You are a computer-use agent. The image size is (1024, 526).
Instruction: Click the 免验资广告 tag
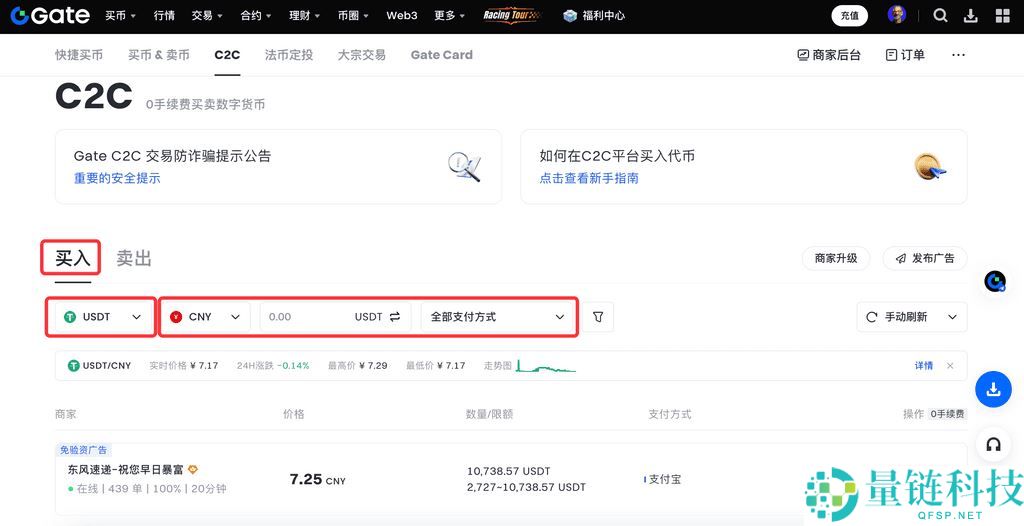tap(84, 450)
